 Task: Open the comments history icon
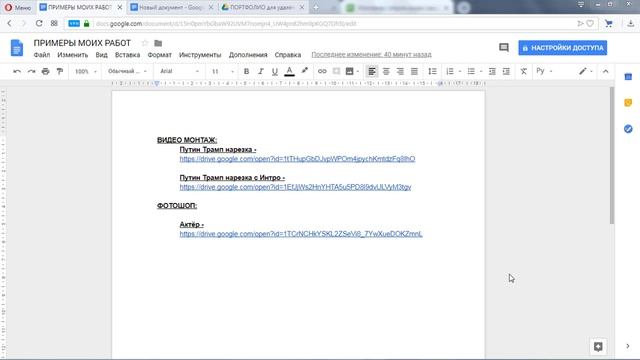(504, 48)
